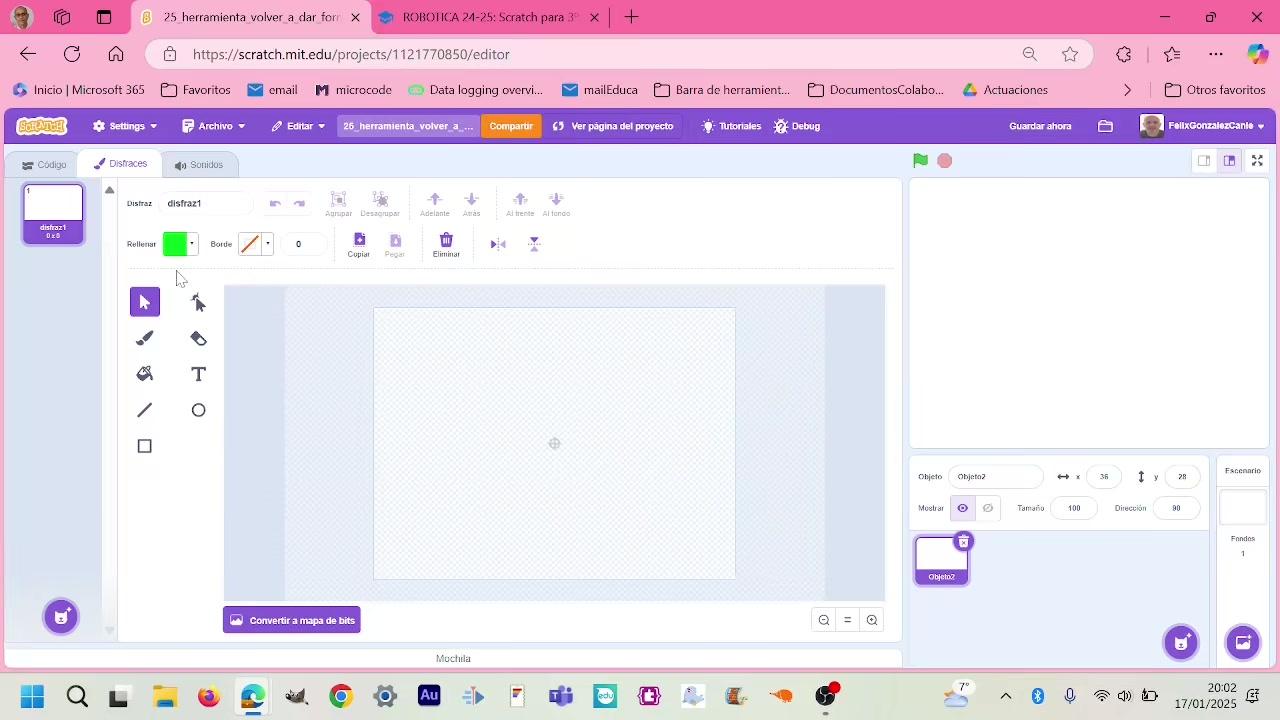Click the Agrupar group icon
This screenshot has width=1280, height=720.
pyautogui.click(x=339, y=199)
